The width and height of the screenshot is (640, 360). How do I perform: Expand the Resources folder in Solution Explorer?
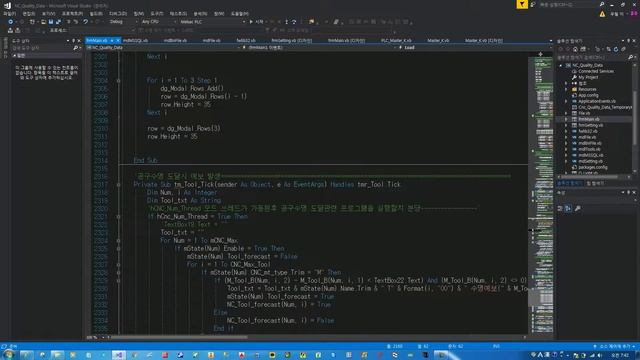pos(566,89)
